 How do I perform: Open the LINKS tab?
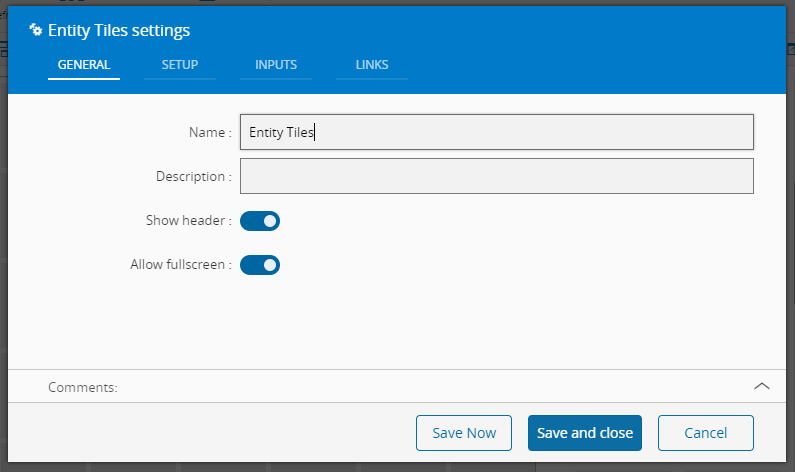pos(372,65)
